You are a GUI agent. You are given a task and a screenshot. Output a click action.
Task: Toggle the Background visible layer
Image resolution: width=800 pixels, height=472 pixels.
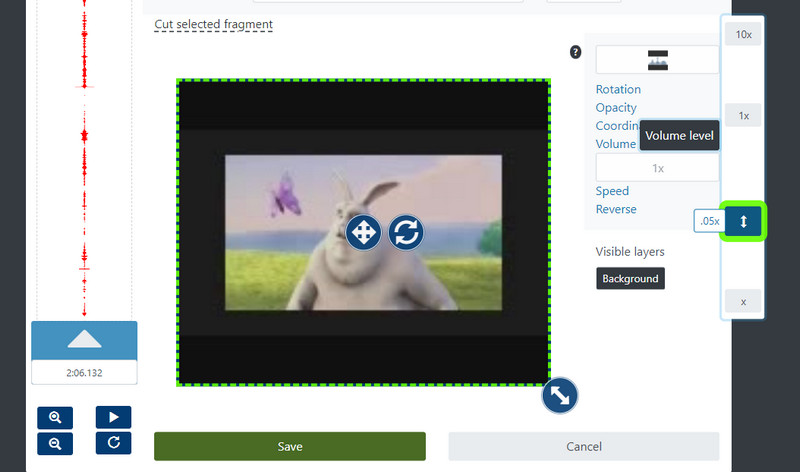pyautogui.click(x=630, y=278)
